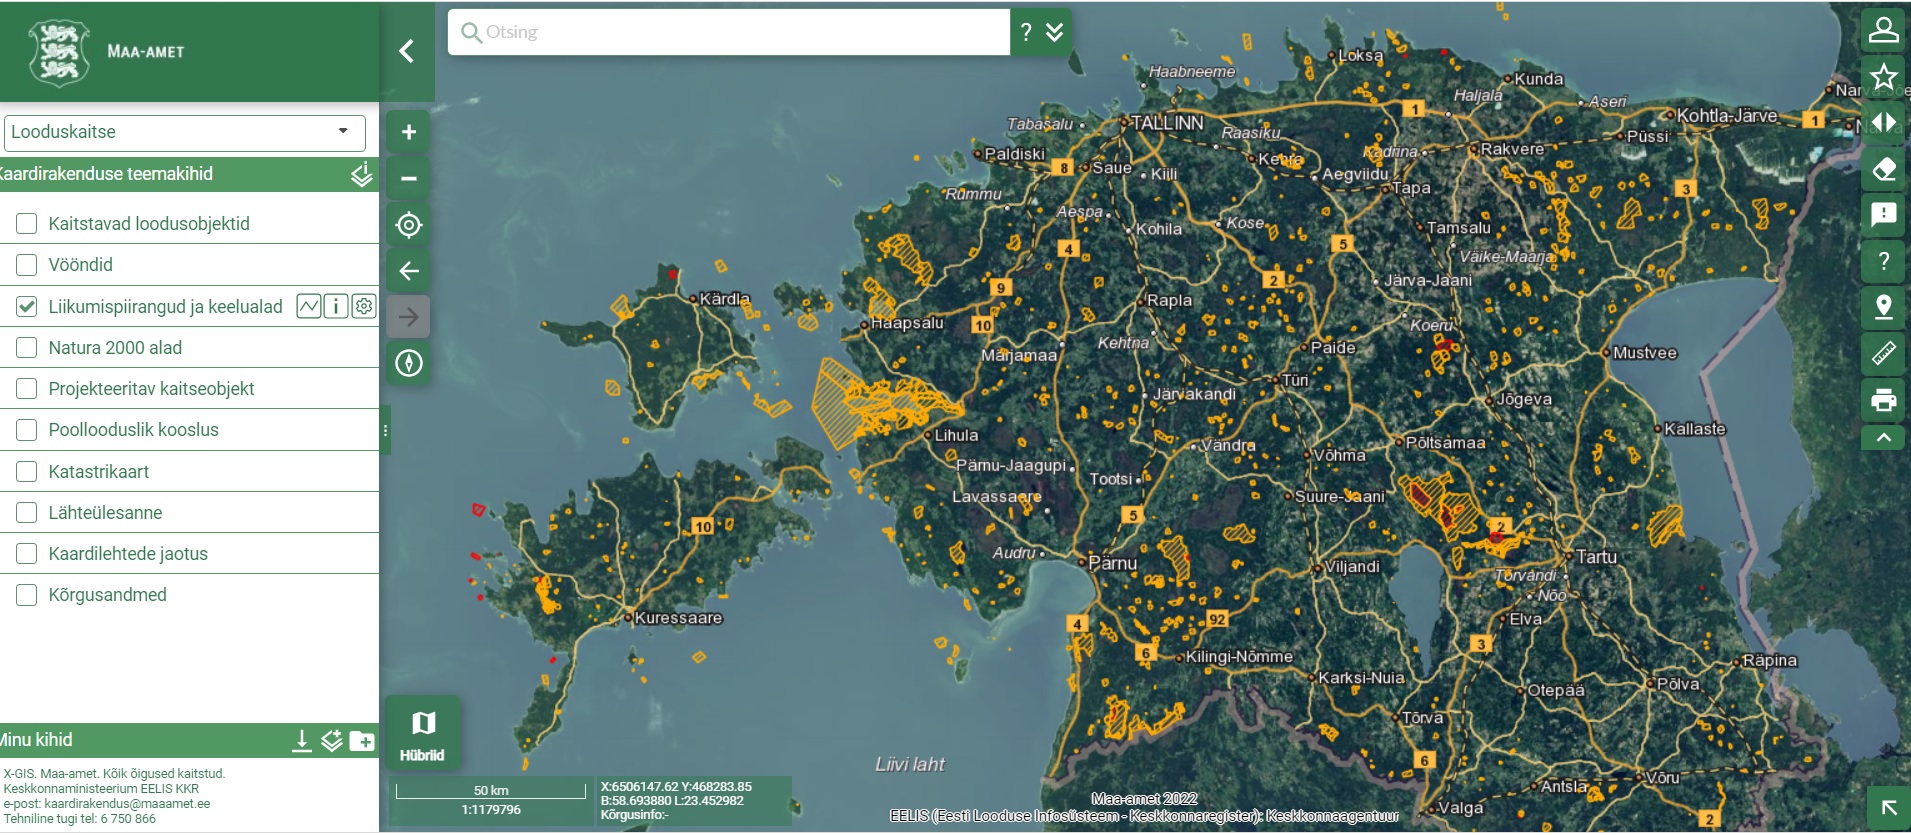
Task: Collapse the left sidebar panel arrow
Action: [x=406, y=51]
